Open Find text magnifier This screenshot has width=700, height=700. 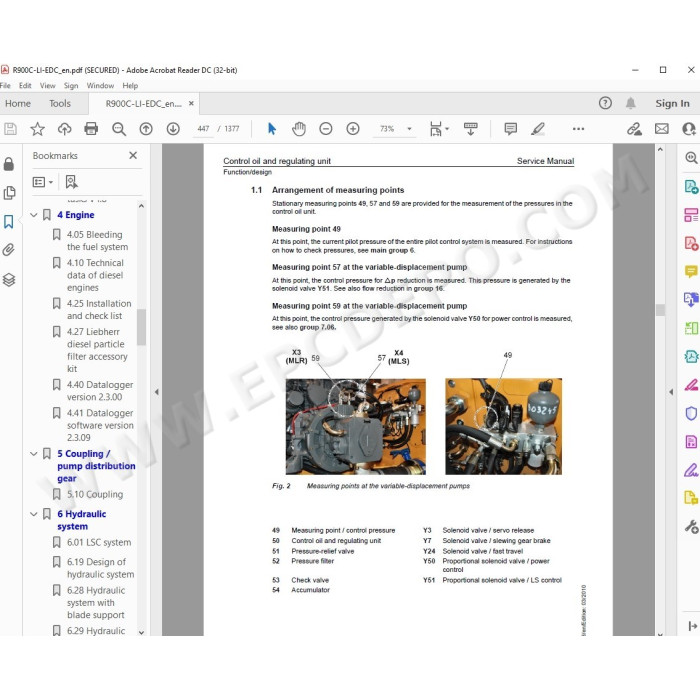119,129
